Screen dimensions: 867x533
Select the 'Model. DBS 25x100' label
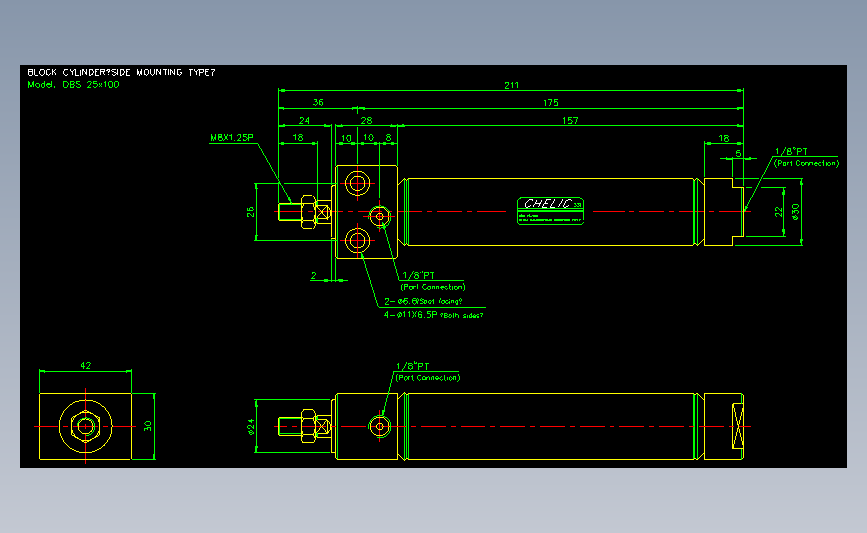click(73, 85)
